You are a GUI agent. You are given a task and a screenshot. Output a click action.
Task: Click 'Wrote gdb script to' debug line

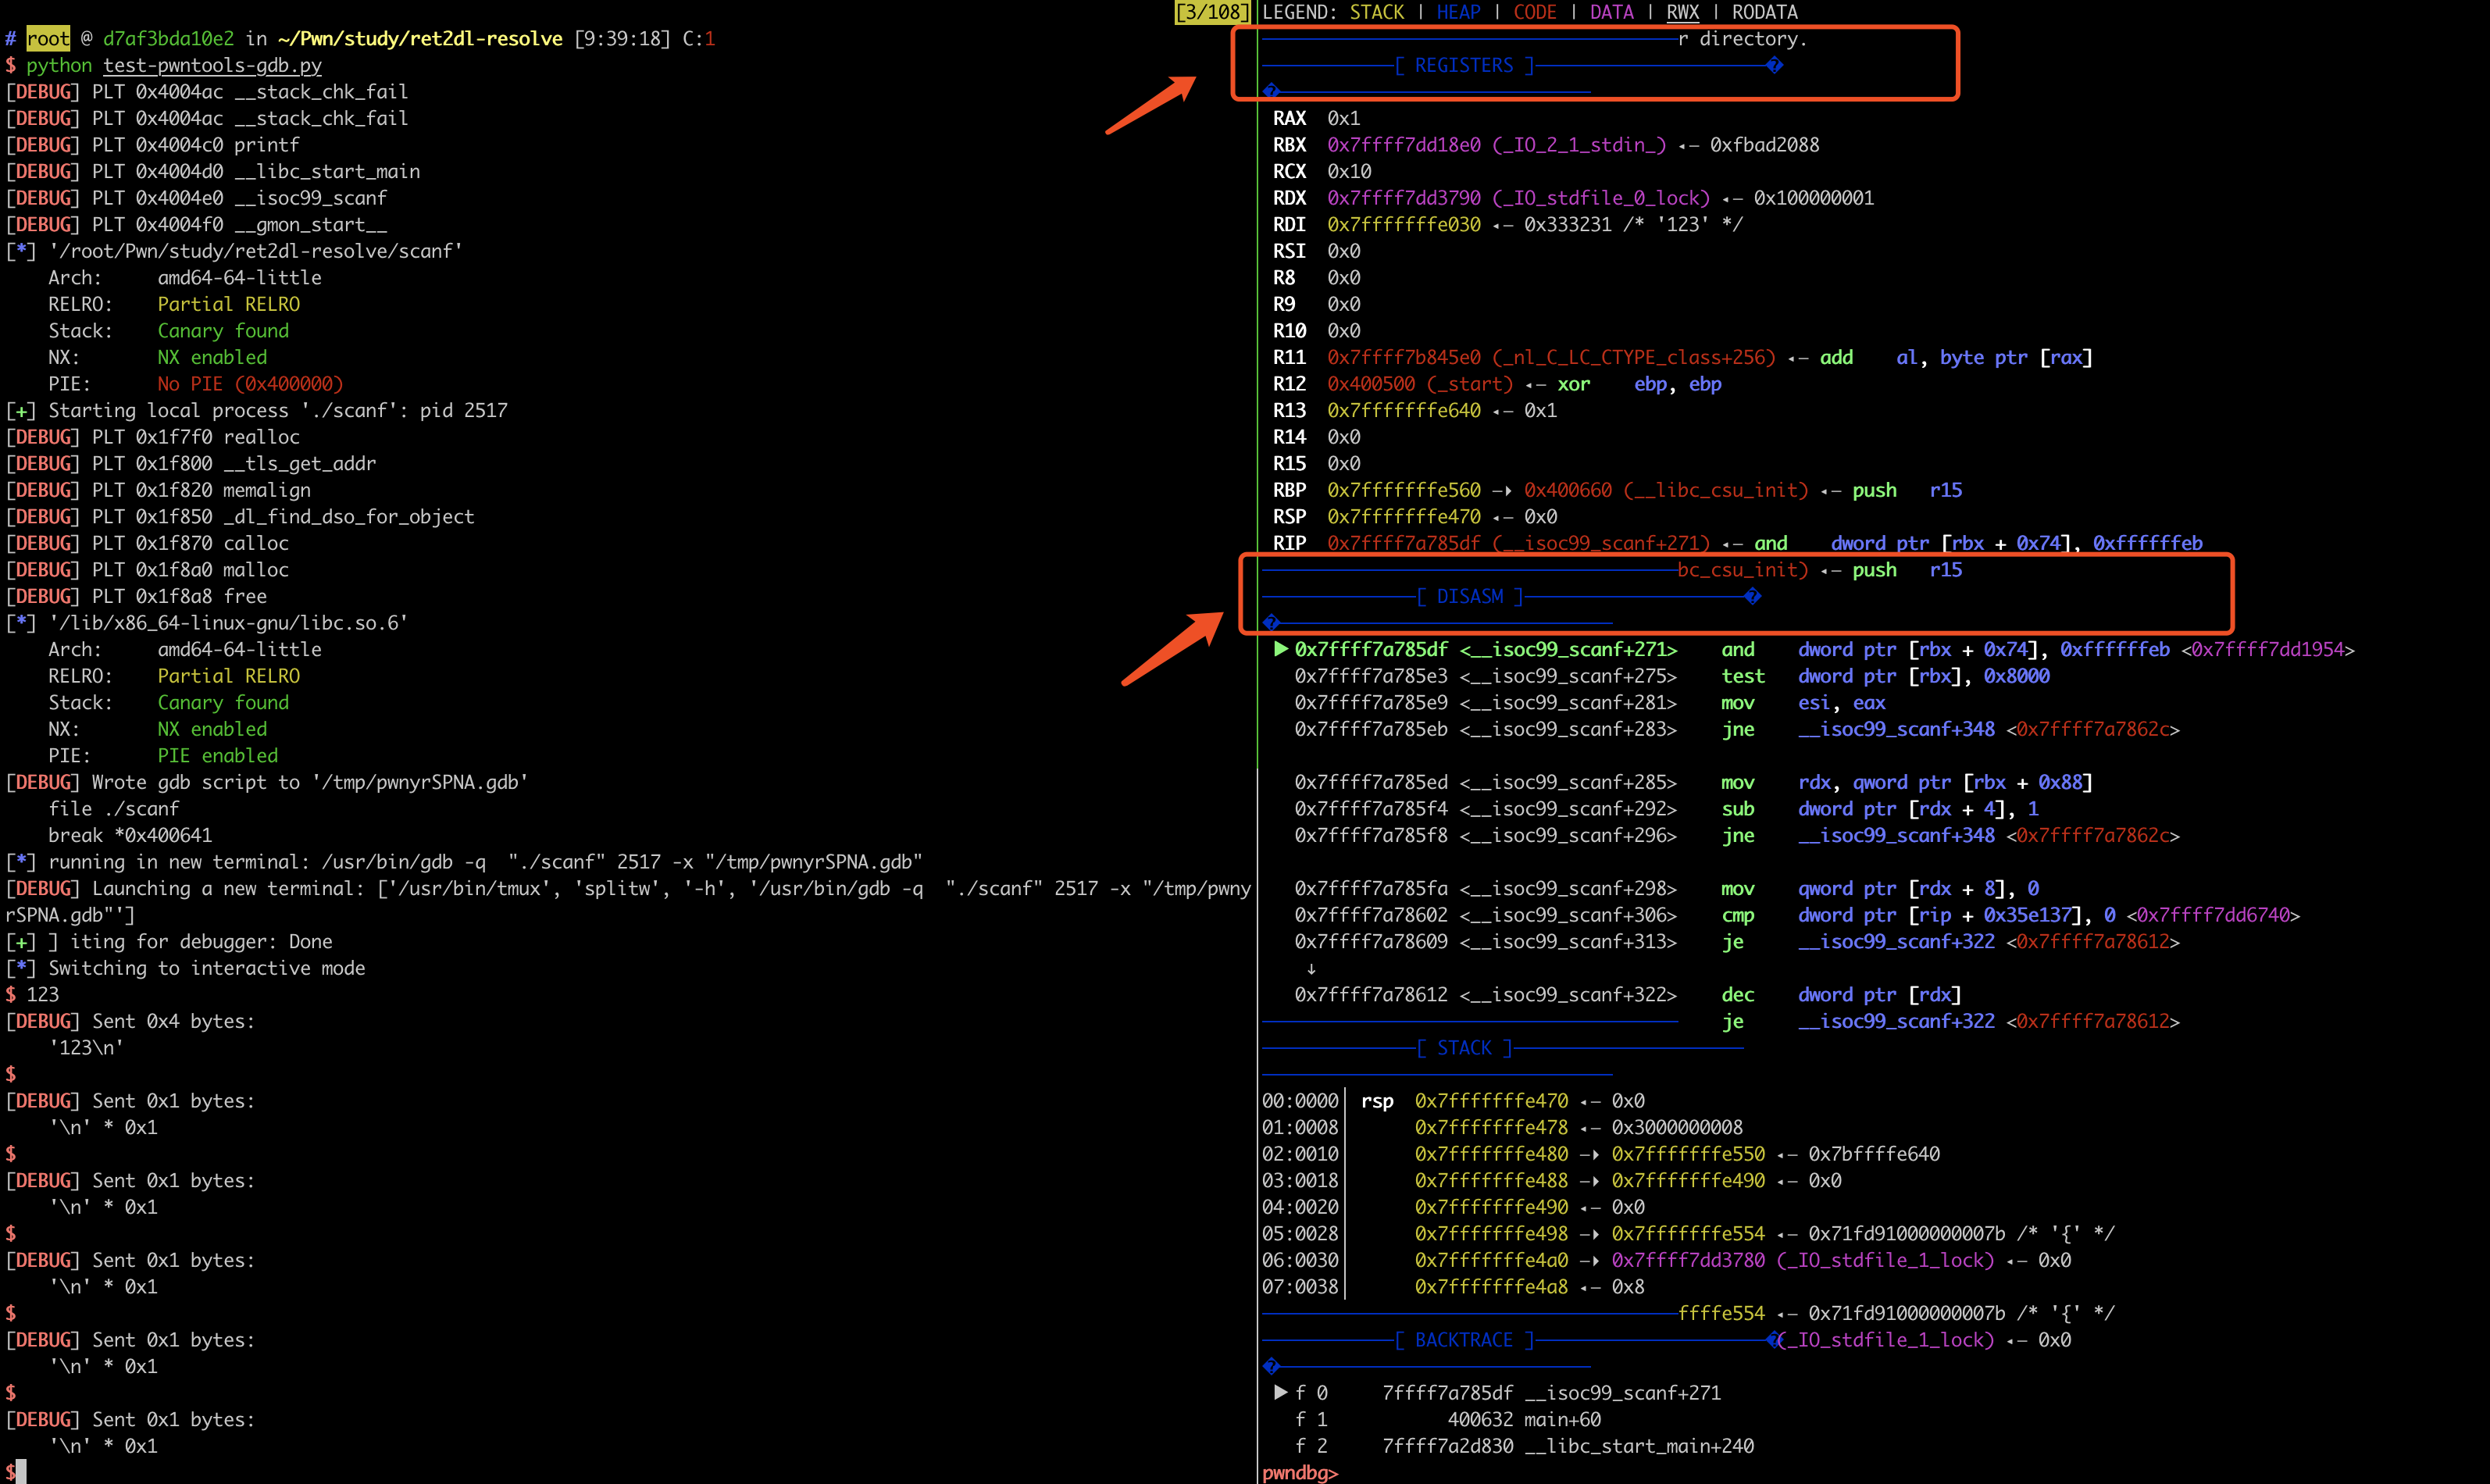266,782
